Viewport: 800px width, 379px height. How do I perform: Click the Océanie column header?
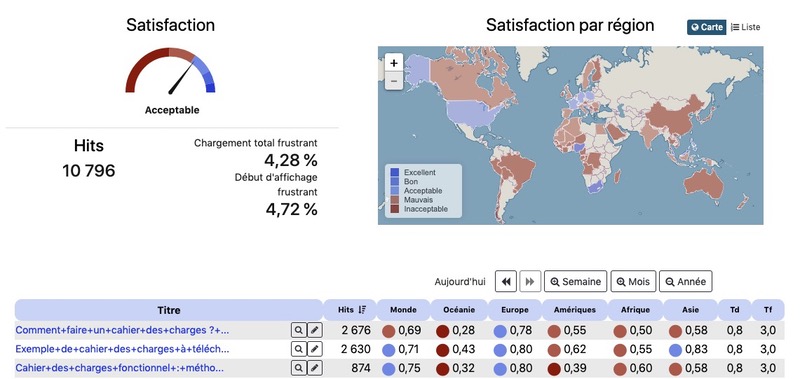459,310
